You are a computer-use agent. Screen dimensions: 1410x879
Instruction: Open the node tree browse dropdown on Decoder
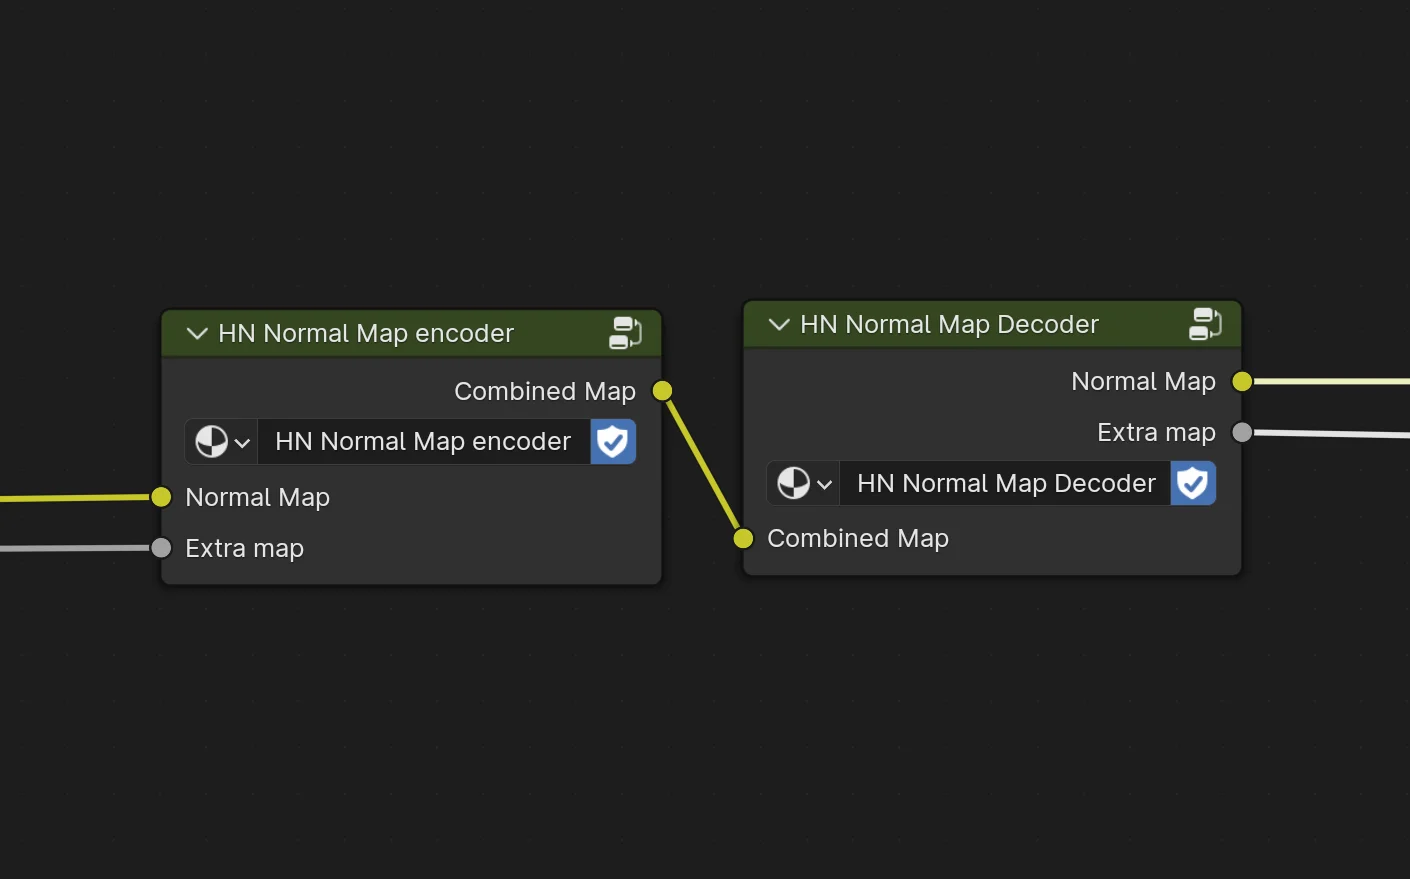(x=825, y=483)
